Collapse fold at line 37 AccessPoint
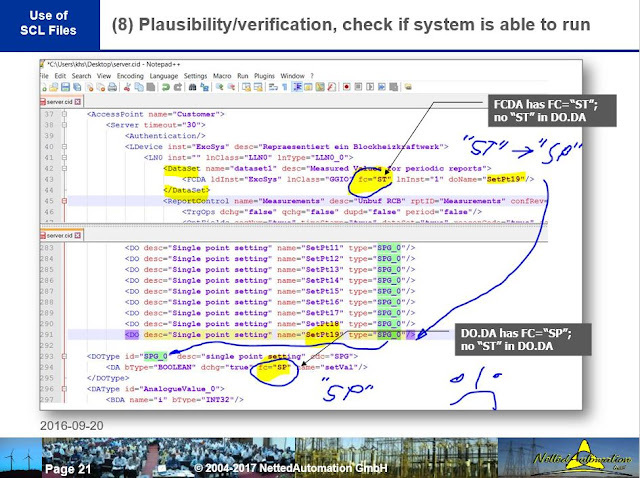This screenshot has width=640, height=478. (64, 114)
